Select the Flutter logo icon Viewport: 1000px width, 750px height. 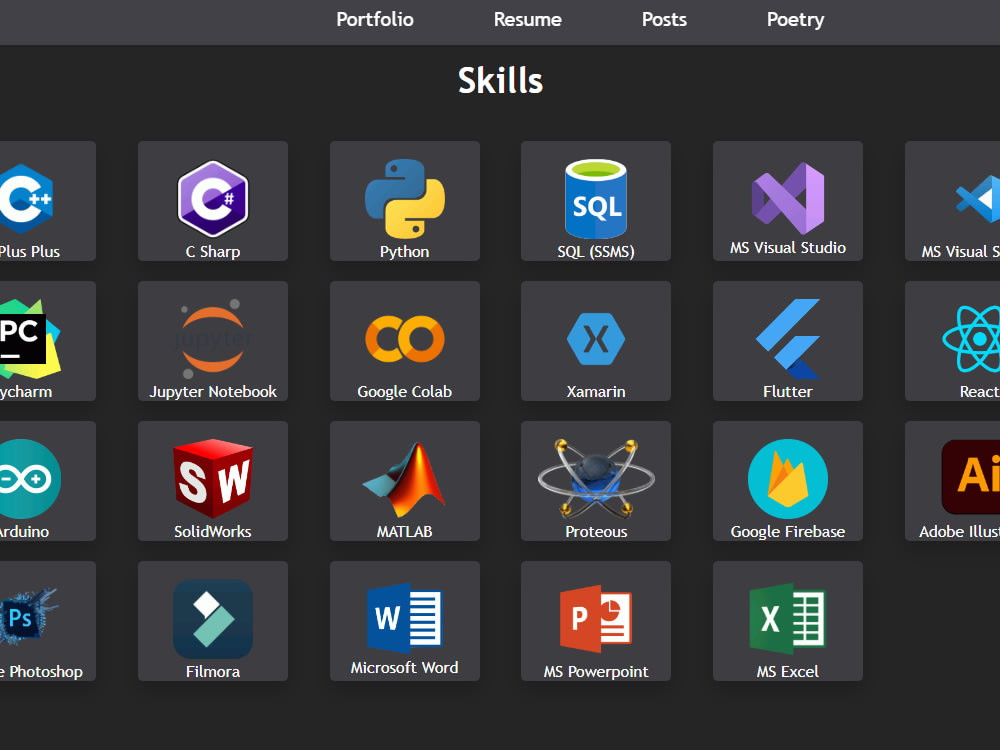[788, 339]
